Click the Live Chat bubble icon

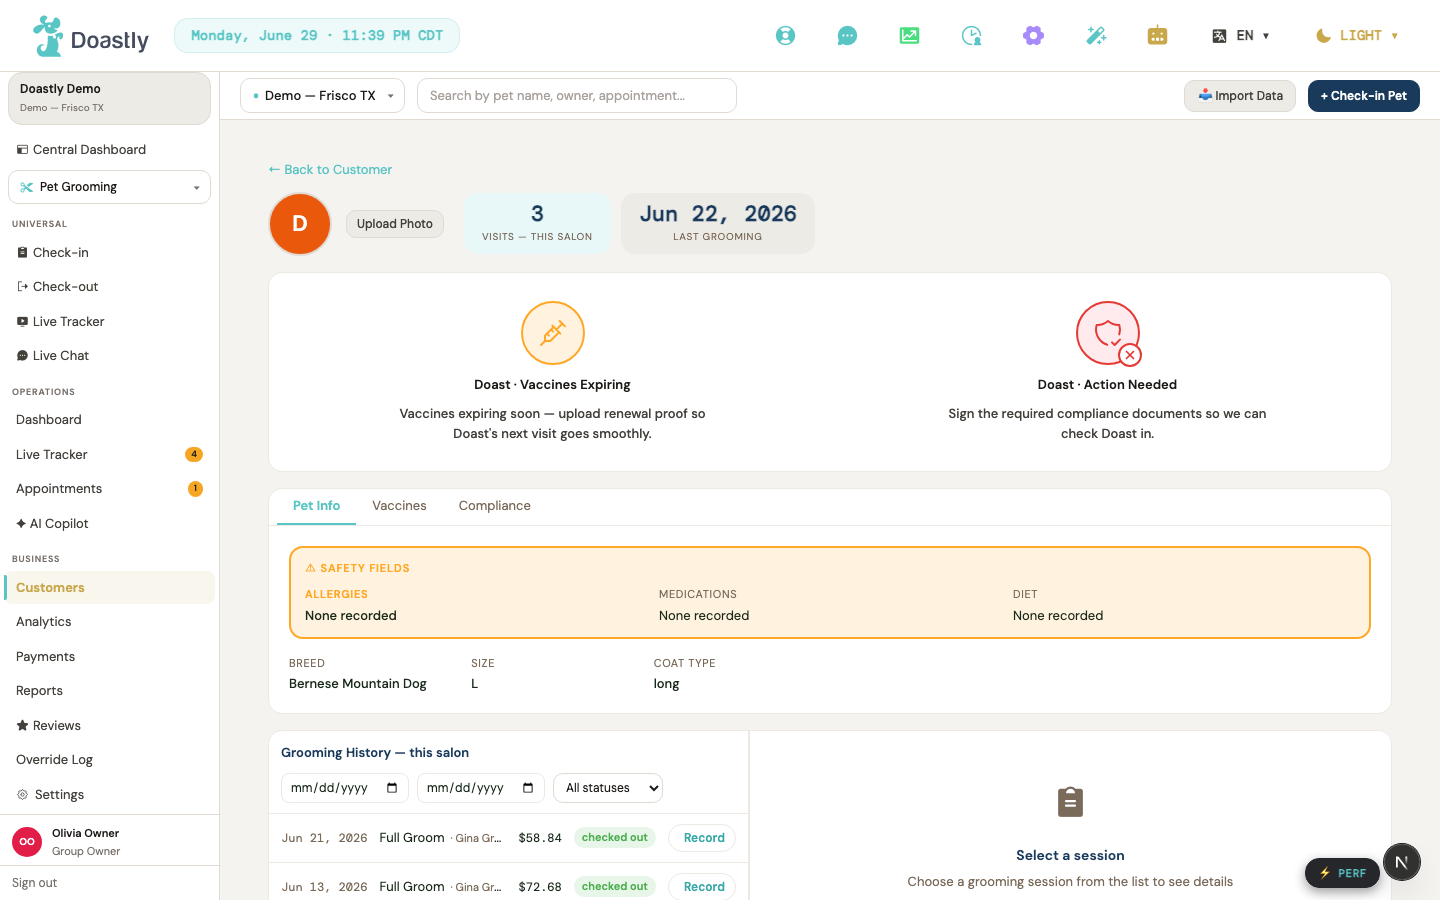coord(22,356)
